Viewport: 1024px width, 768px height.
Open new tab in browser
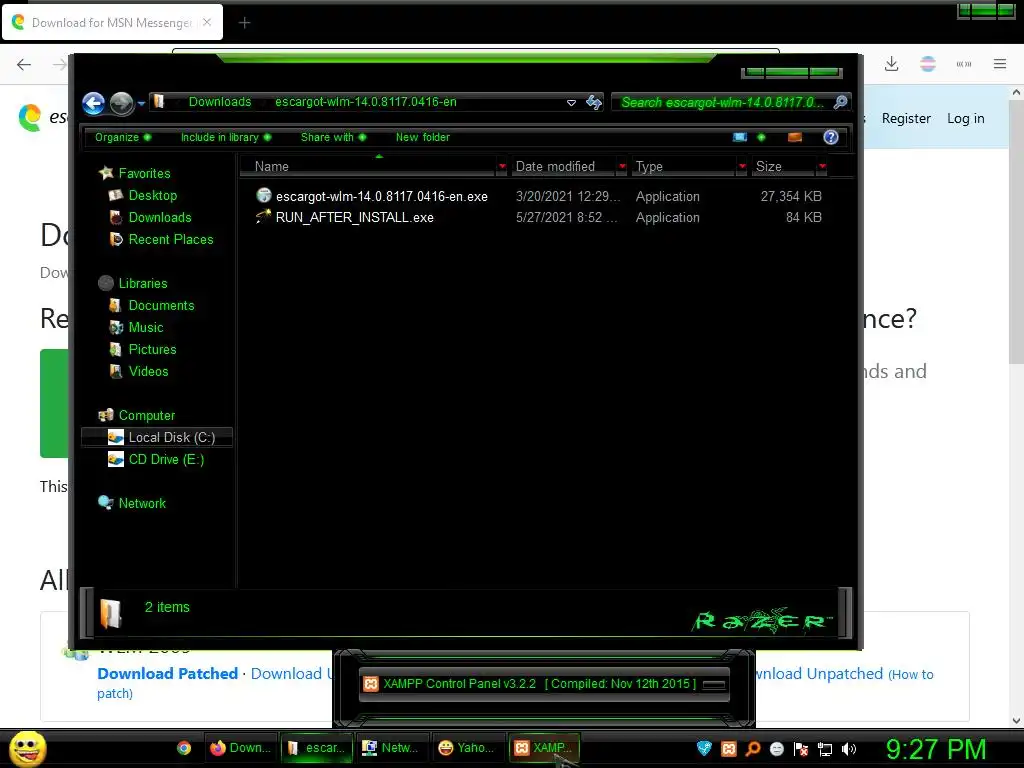pyautogui.click(x=244, y=23)
